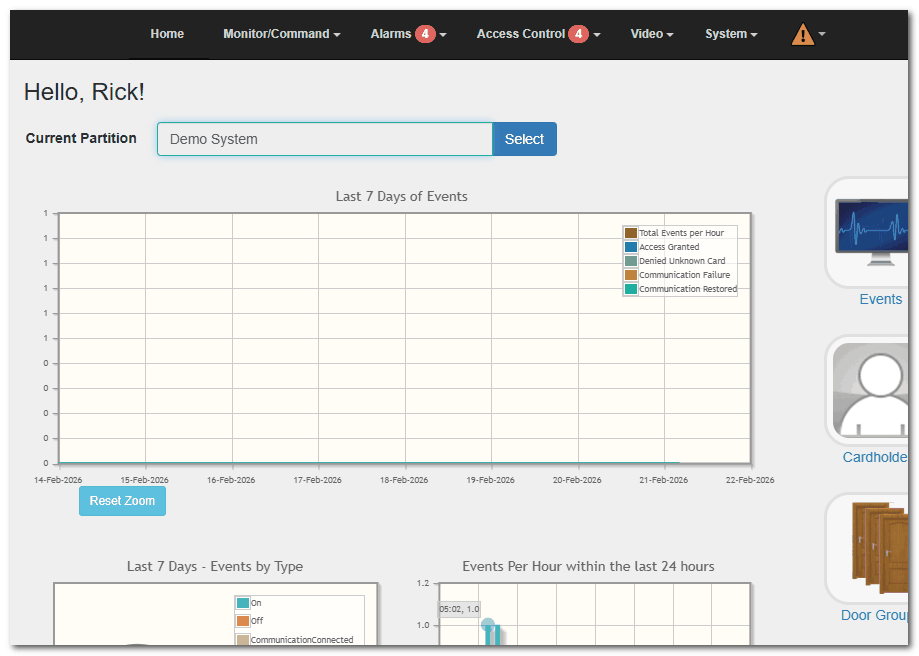Click the On legend swatch in pie chart

coord(243,603)
